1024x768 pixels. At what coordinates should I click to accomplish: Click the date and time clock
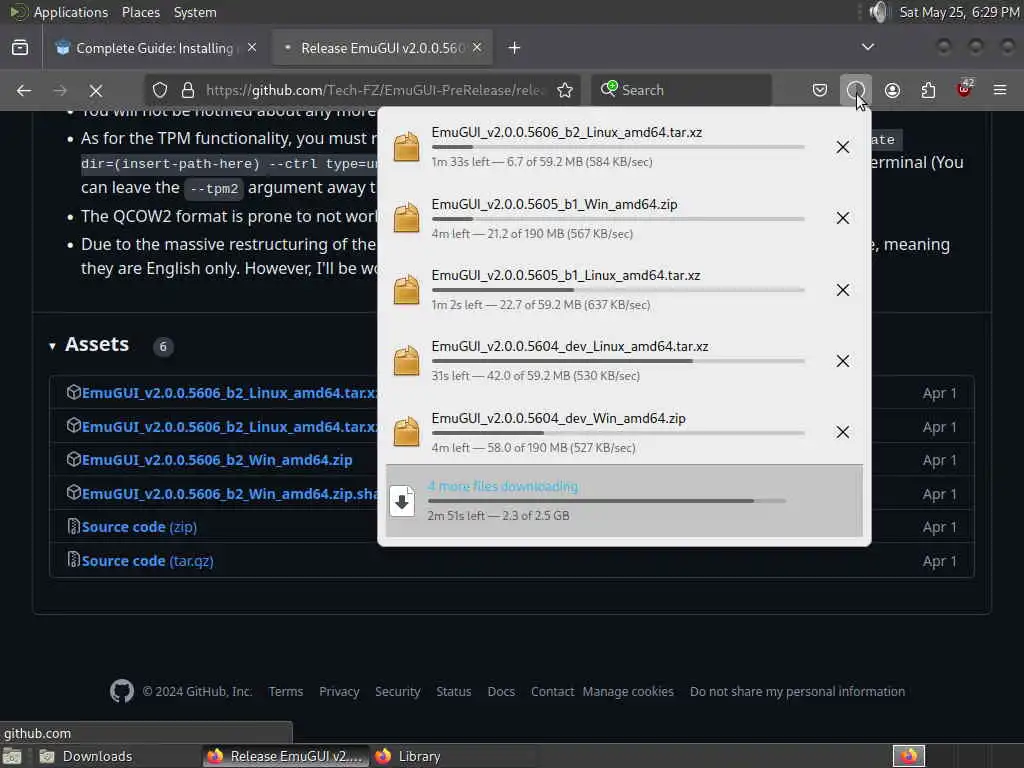(959, 12)
